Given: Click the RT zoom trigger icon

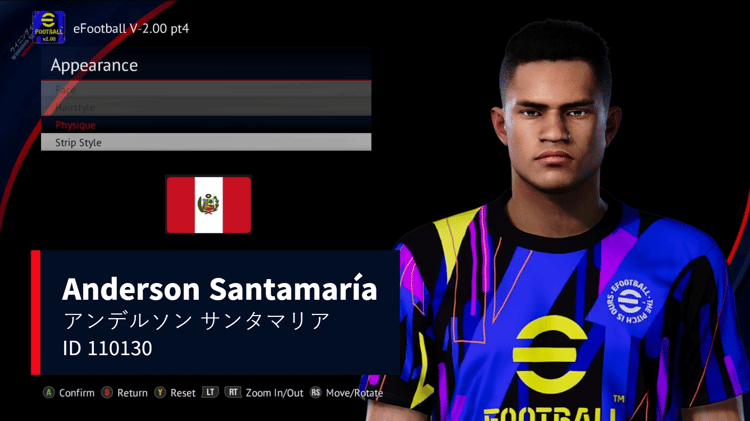Looking at the screenshot, I should 232,392.
